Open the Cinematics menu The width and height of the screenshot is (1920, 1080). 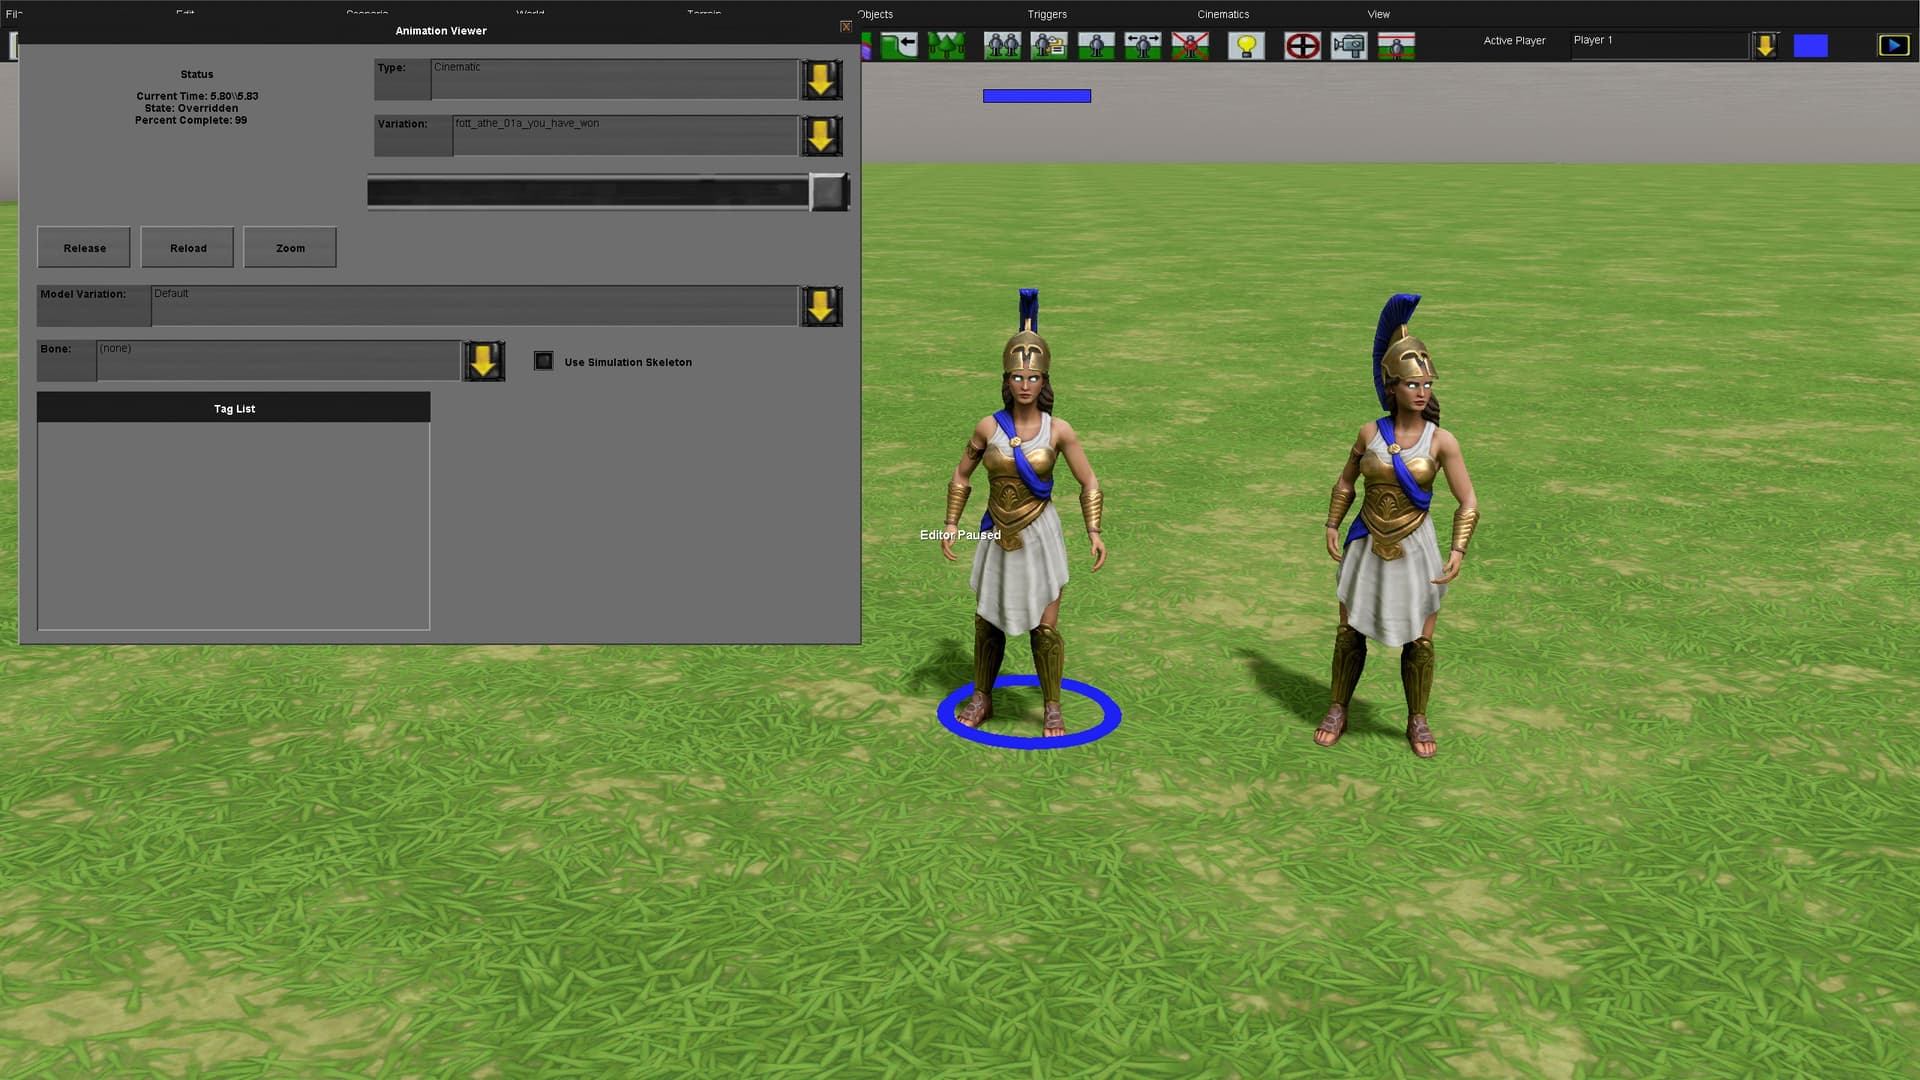pyautogui.click(x=1223, y=14)
